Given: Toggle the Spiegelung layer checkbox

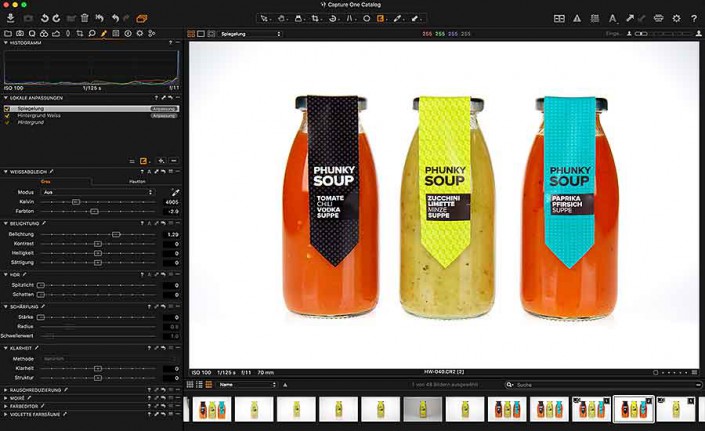Looking at the screenshot, I should click(7, 109).
